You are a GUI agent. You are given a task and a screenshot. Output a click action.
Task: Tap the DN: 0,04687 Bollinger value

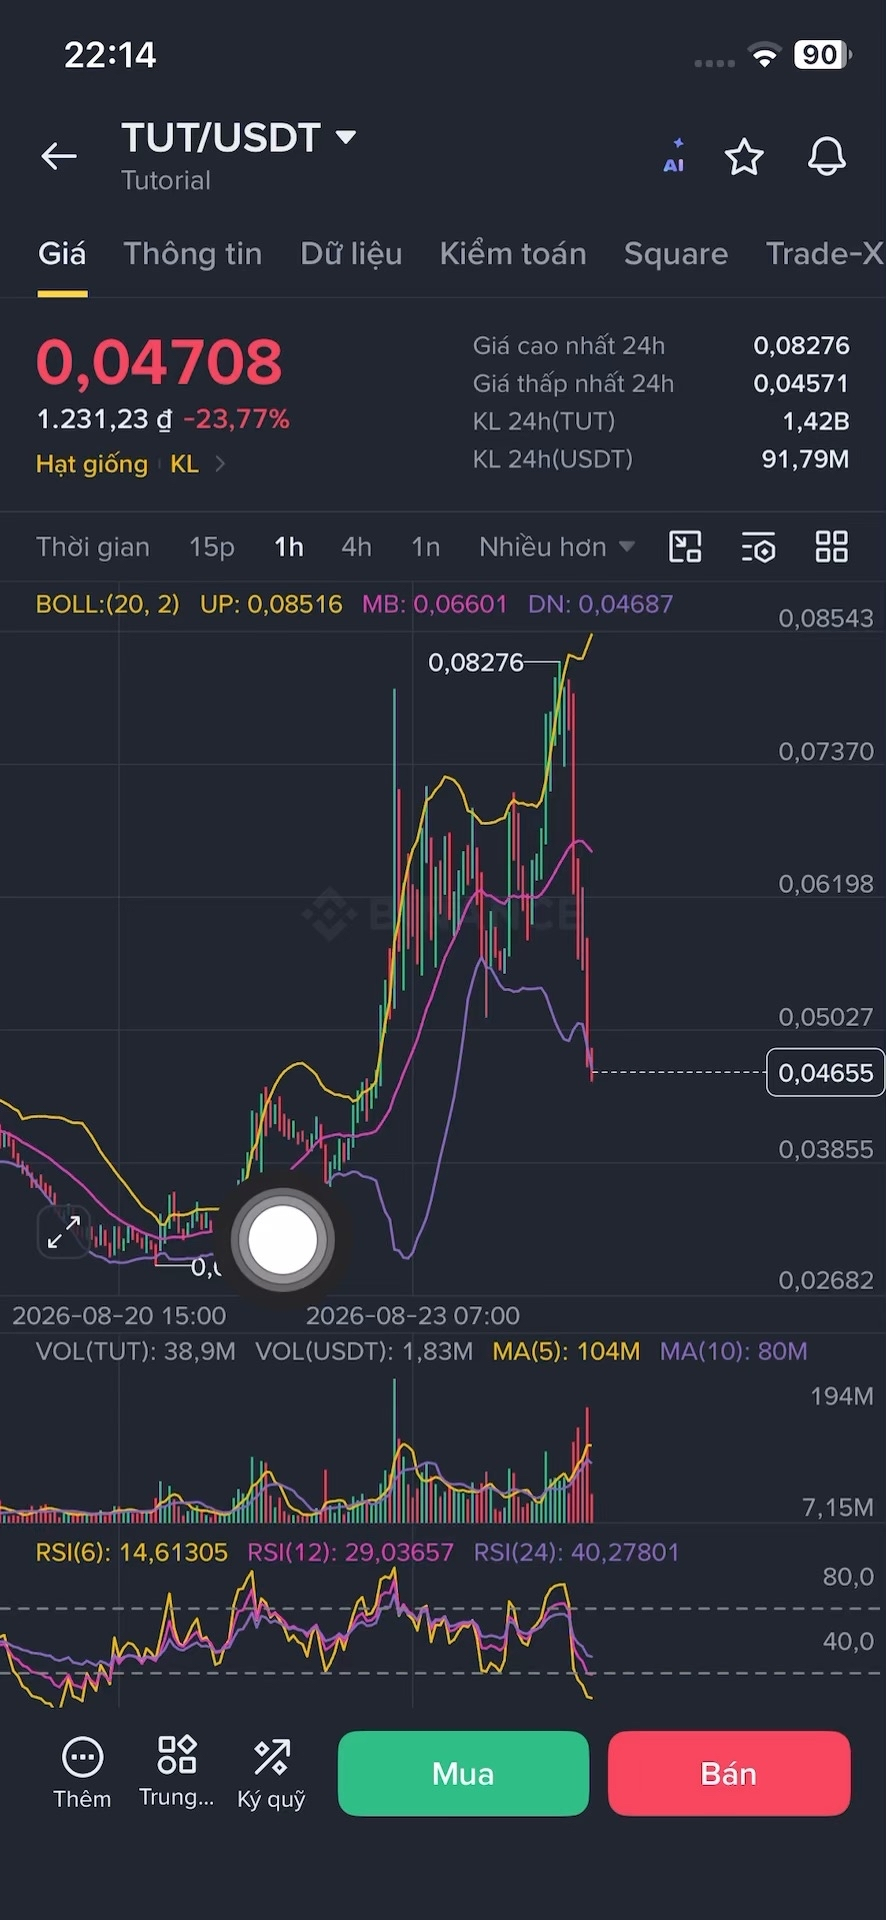600,604
